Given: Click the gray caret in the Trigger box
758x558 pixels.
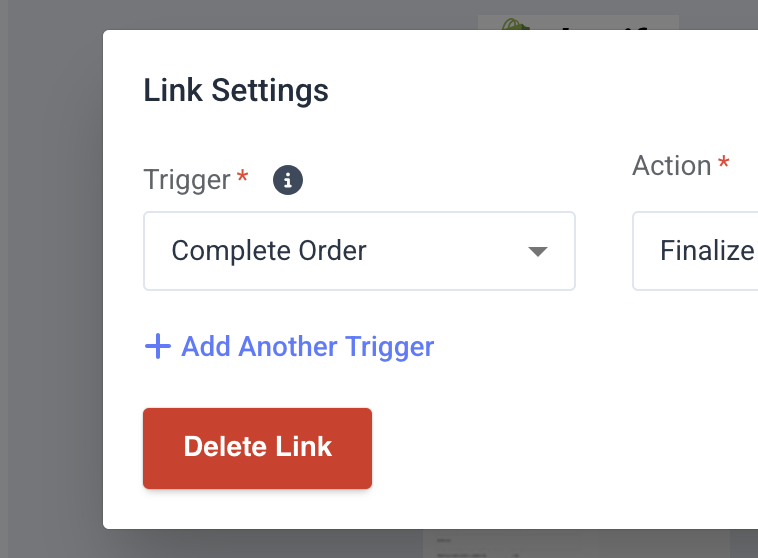Looking at the screenshot, I should (x=538, y=251).
